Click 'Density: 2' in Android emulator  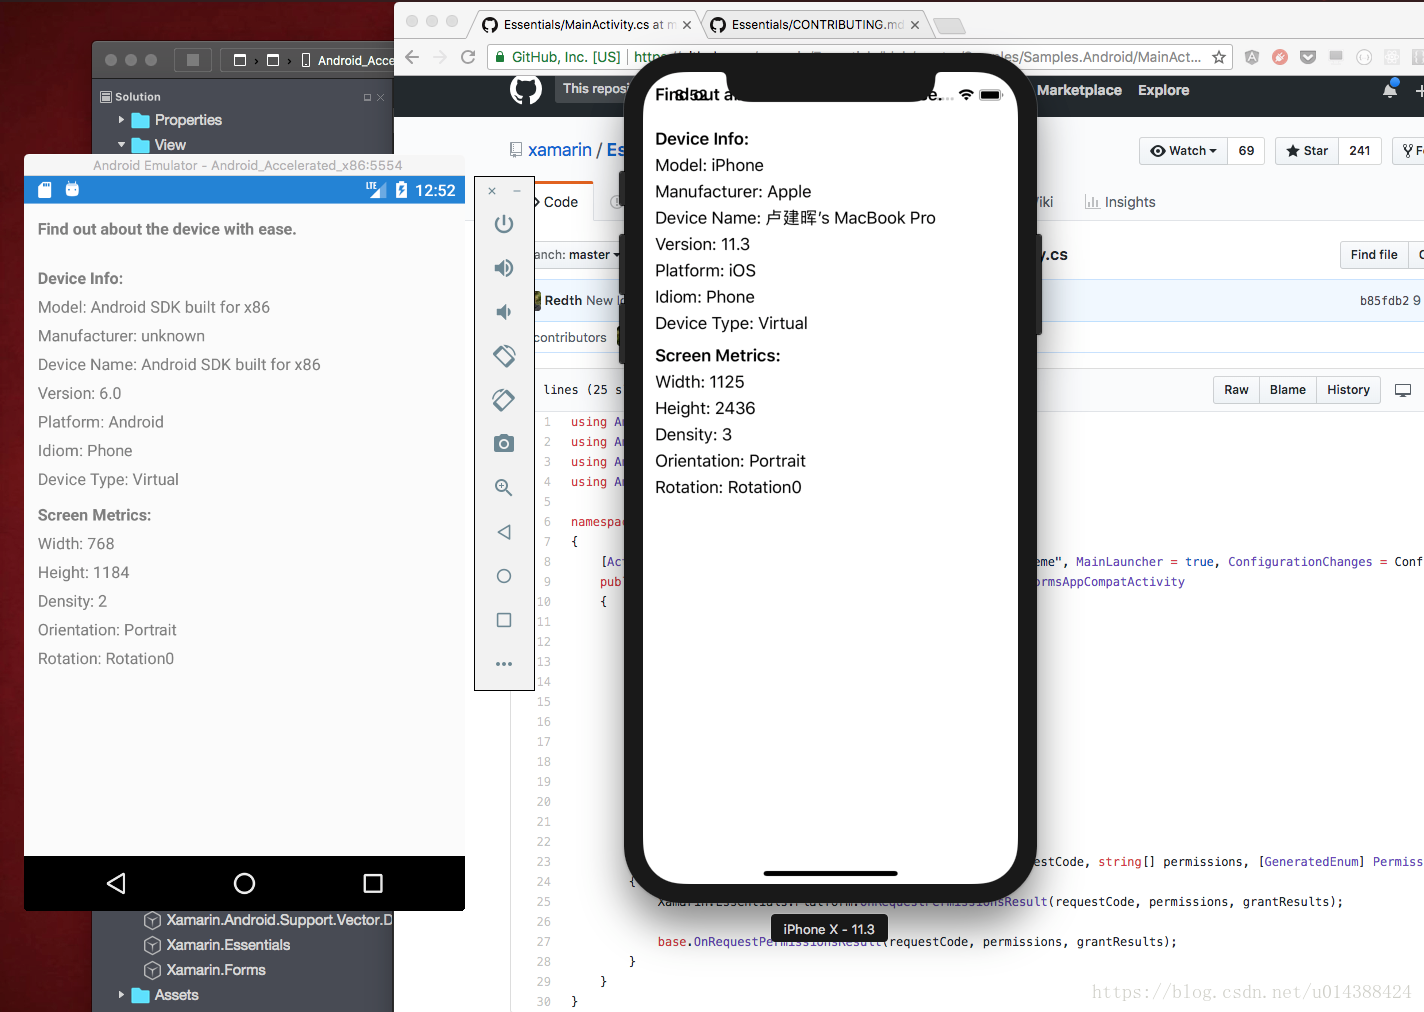pos(72,601)
